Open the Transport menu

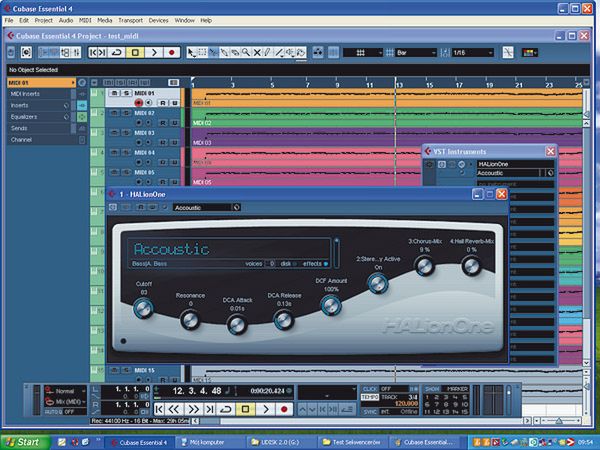click(x=130, y=20)
